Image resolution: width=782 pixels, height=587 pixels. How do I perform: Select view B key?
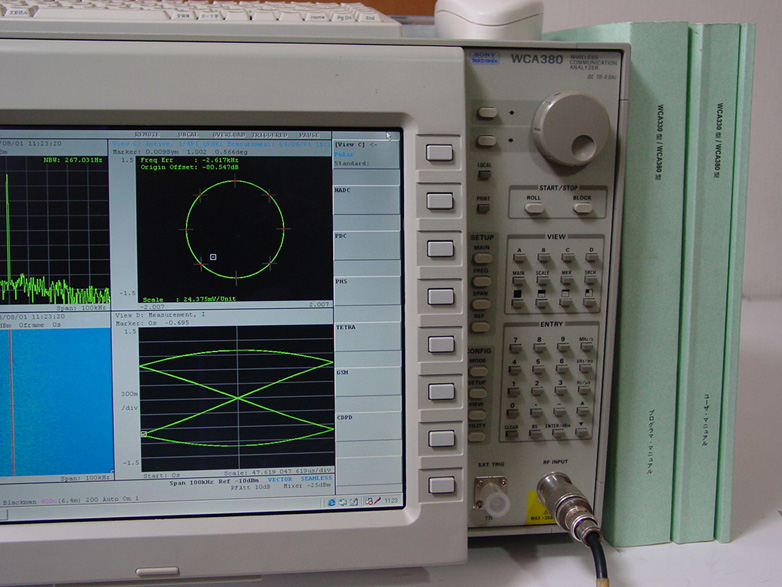coord(544,257)
